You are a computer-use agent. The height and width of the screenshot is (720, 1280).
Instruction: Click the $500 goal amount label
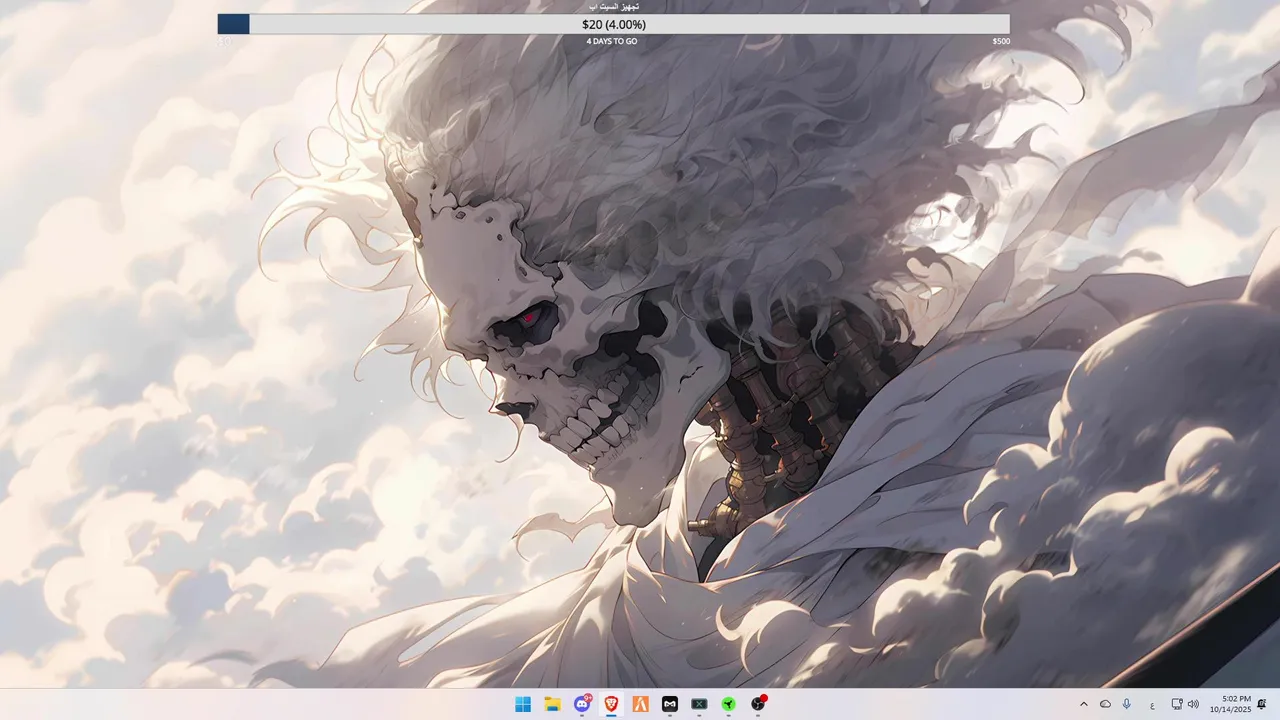1001,41
